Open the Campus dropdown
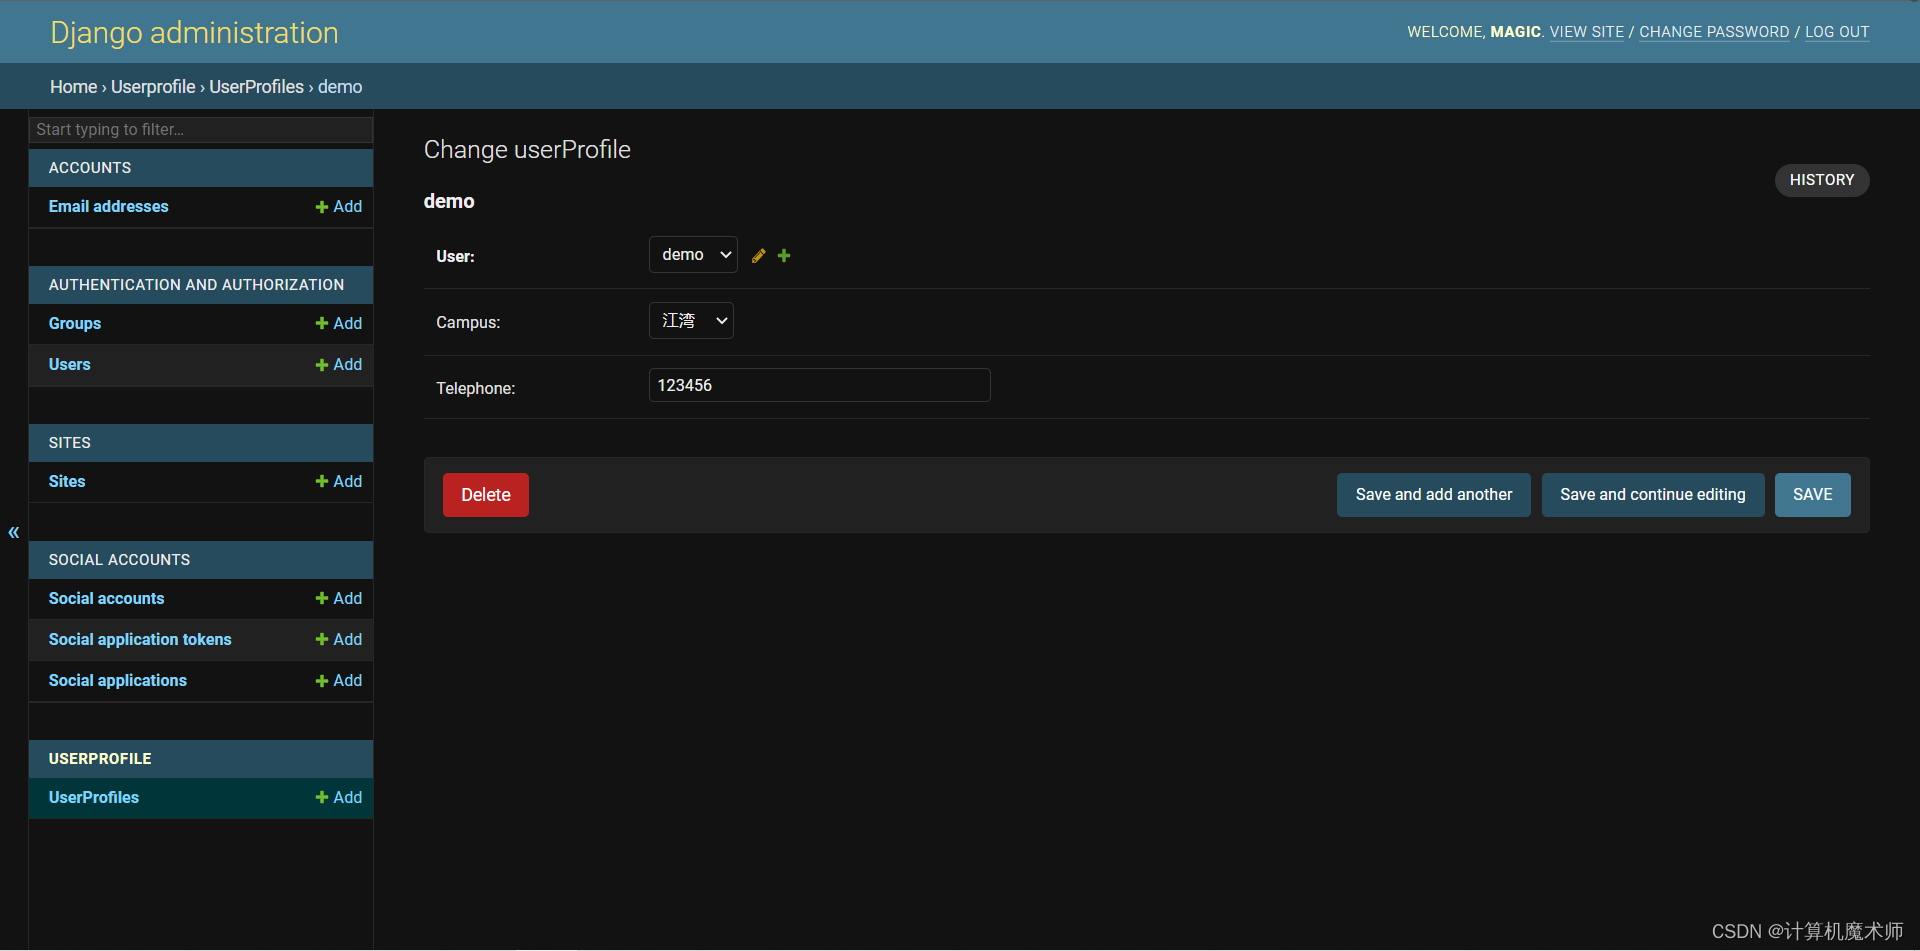Viewport: 1920px width, 951px height. (x=691, y=321)
